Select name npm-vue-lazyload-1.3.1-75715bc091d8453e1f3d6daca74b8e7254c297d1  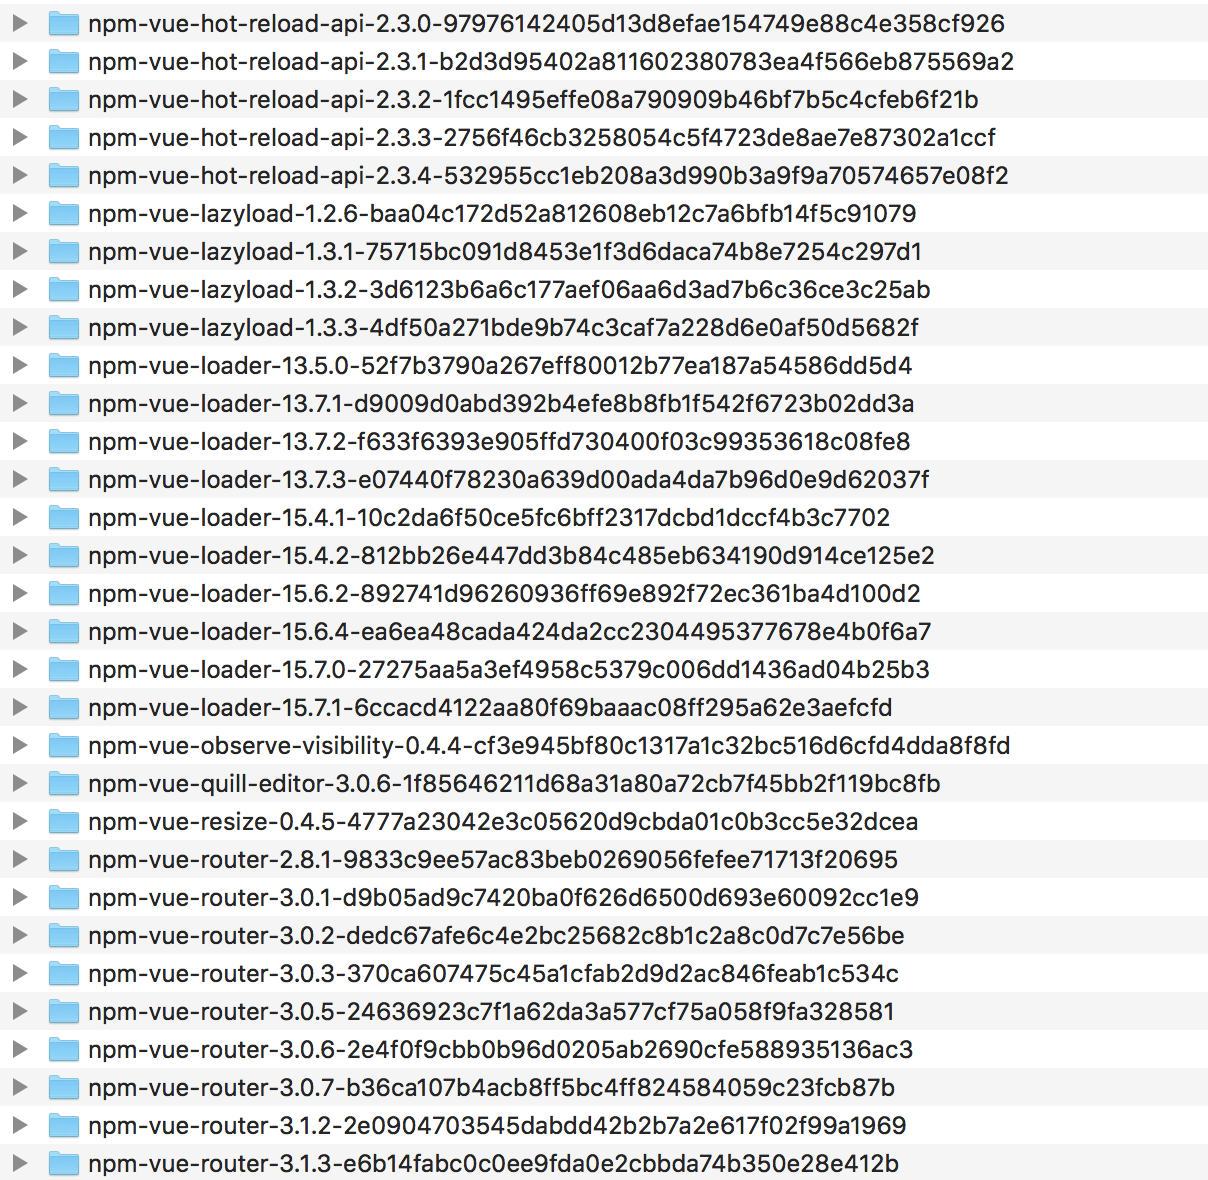[x=505, y=252]
